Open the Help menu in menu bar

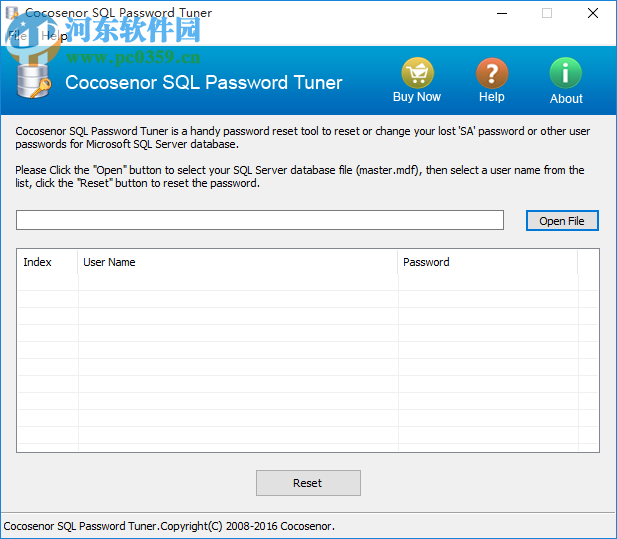pos(54,36)
